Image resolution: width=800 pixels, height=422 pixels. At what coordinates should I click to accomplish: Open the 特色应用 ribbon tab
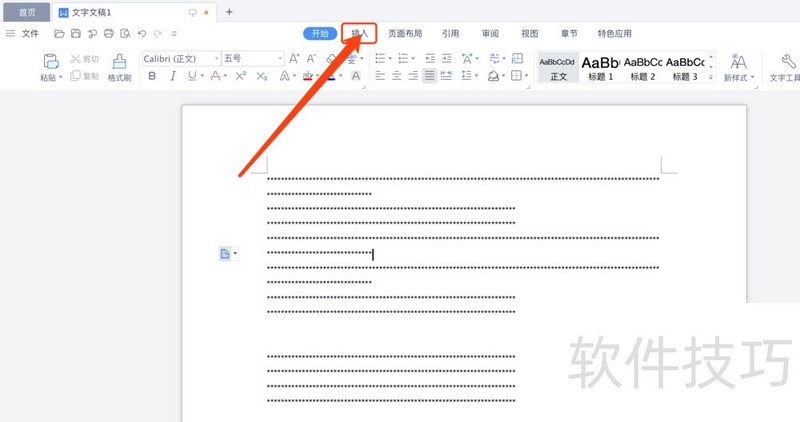point(614,34)
